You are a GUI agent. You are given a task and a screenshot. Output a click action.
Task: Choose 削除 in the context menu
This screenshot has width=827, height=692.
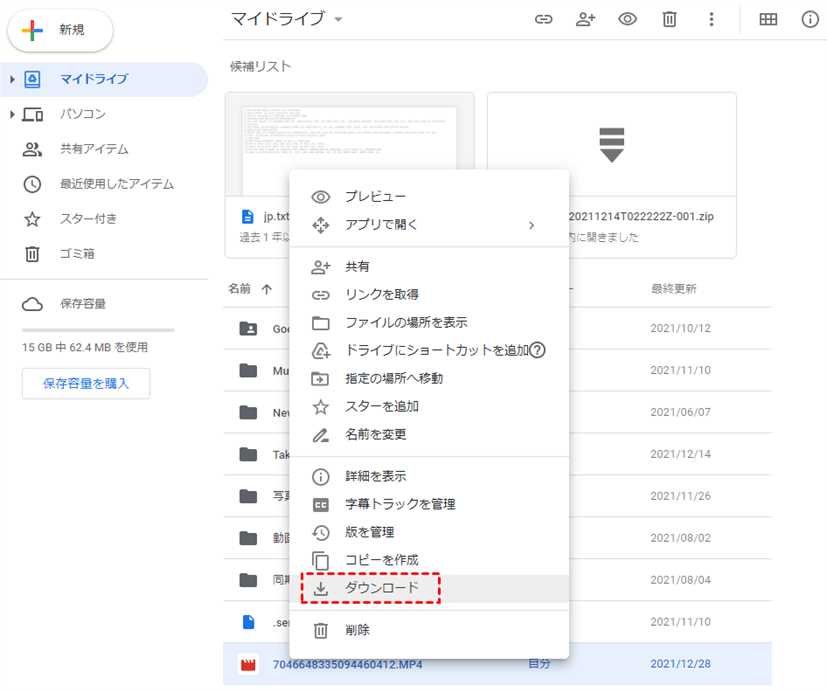(357, 630)
